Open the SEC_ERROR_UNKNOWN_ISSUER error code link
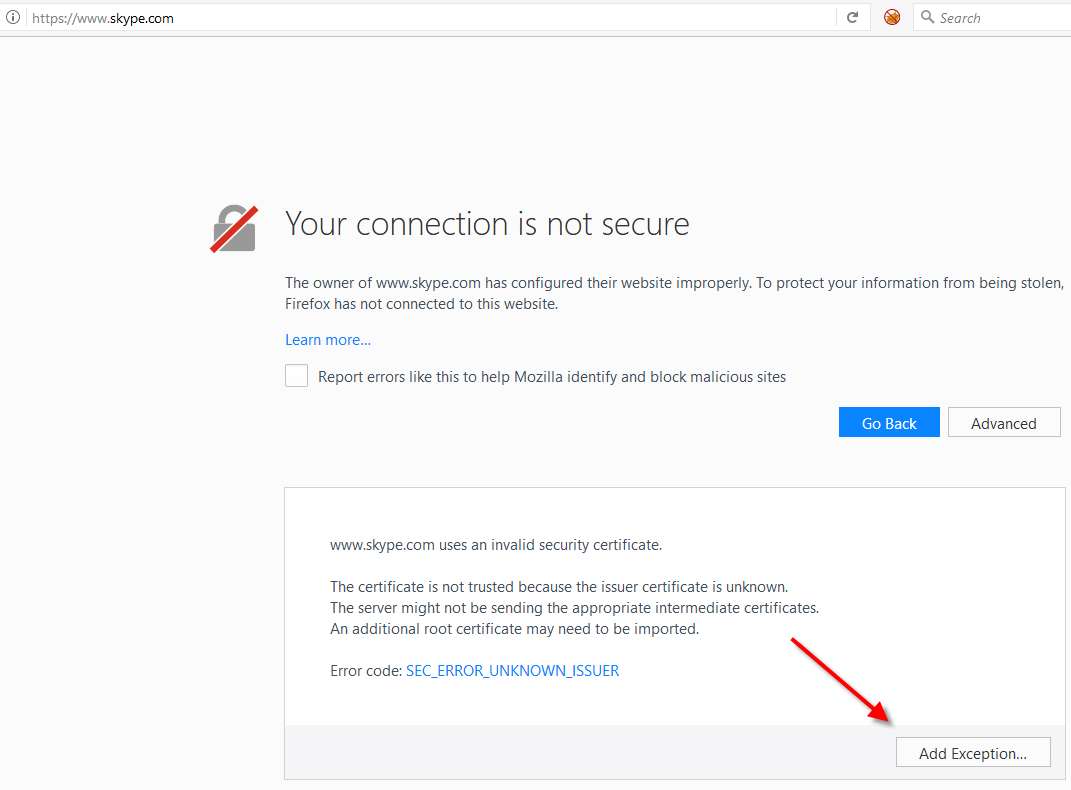 click(512, 671)
